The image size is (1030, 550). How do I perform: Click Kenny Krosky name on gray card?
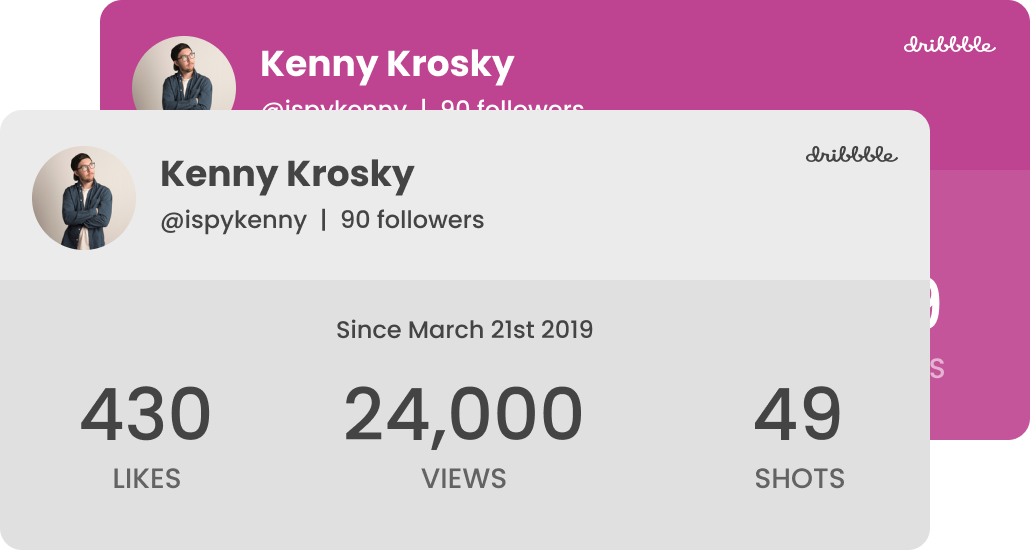(x=287, y=175)
